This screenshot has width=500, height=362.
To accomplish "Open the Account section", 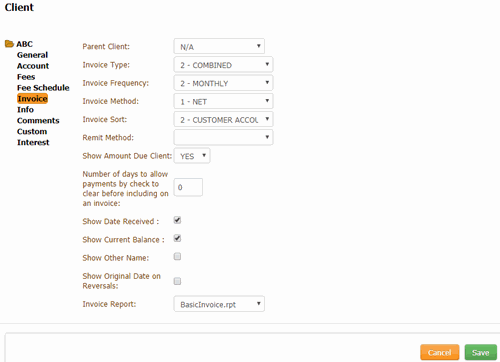I will click(33, 66).
